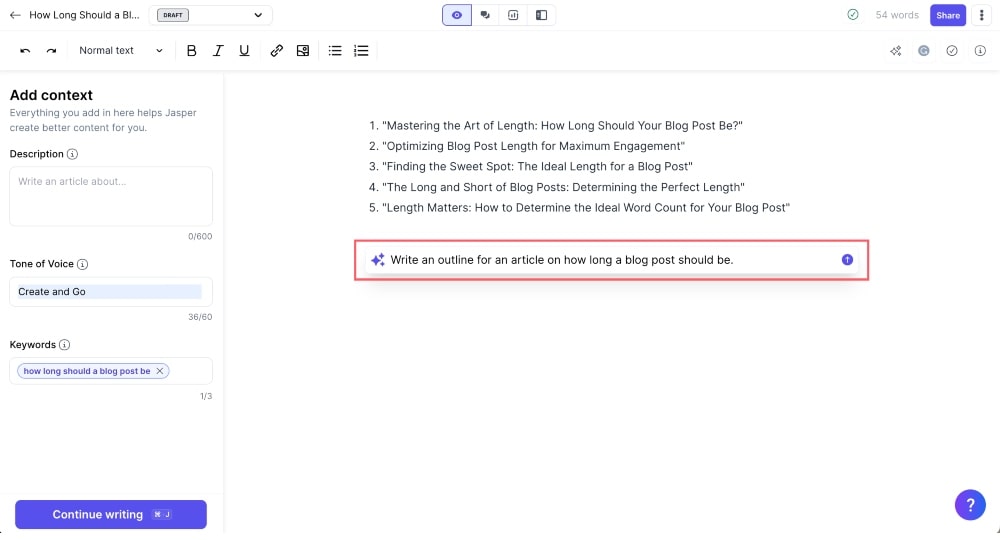Screen dimensions: 1000x540
Task: Undo the last edit
Action: [25, 51]
